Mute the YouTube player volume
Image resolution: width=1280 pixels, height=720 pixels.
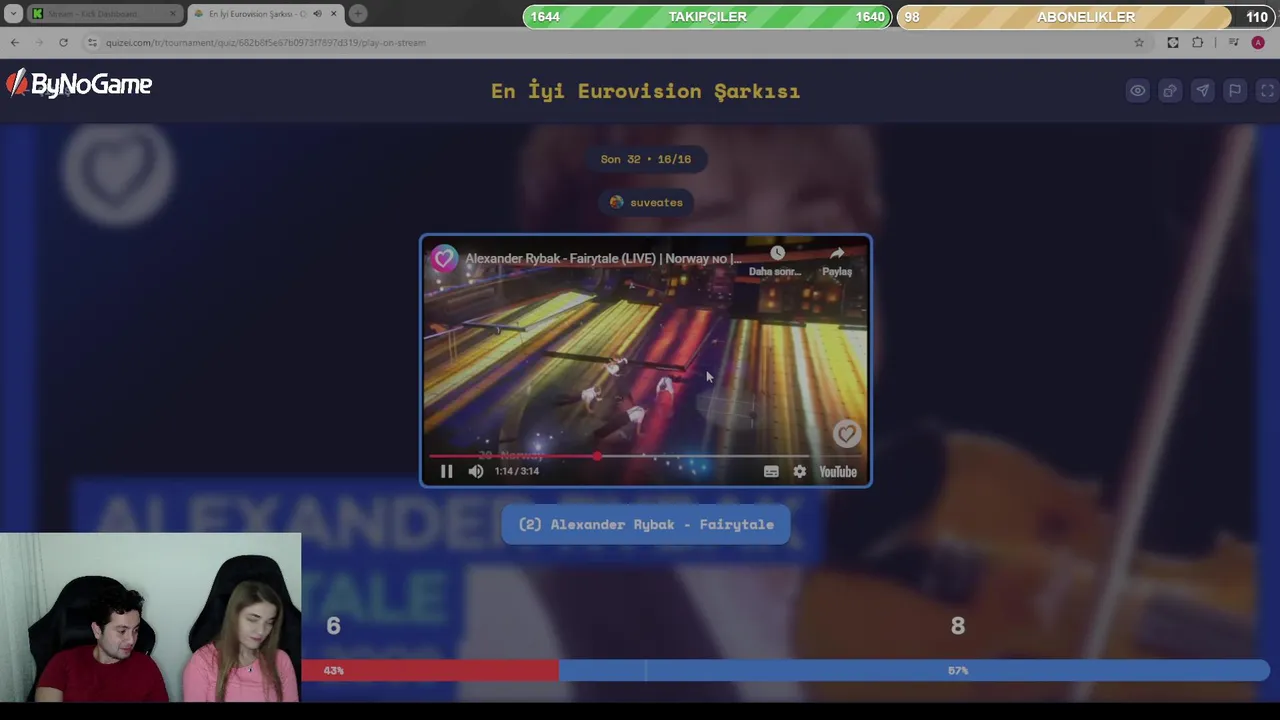pyautogui.click(x=476, y=471)
